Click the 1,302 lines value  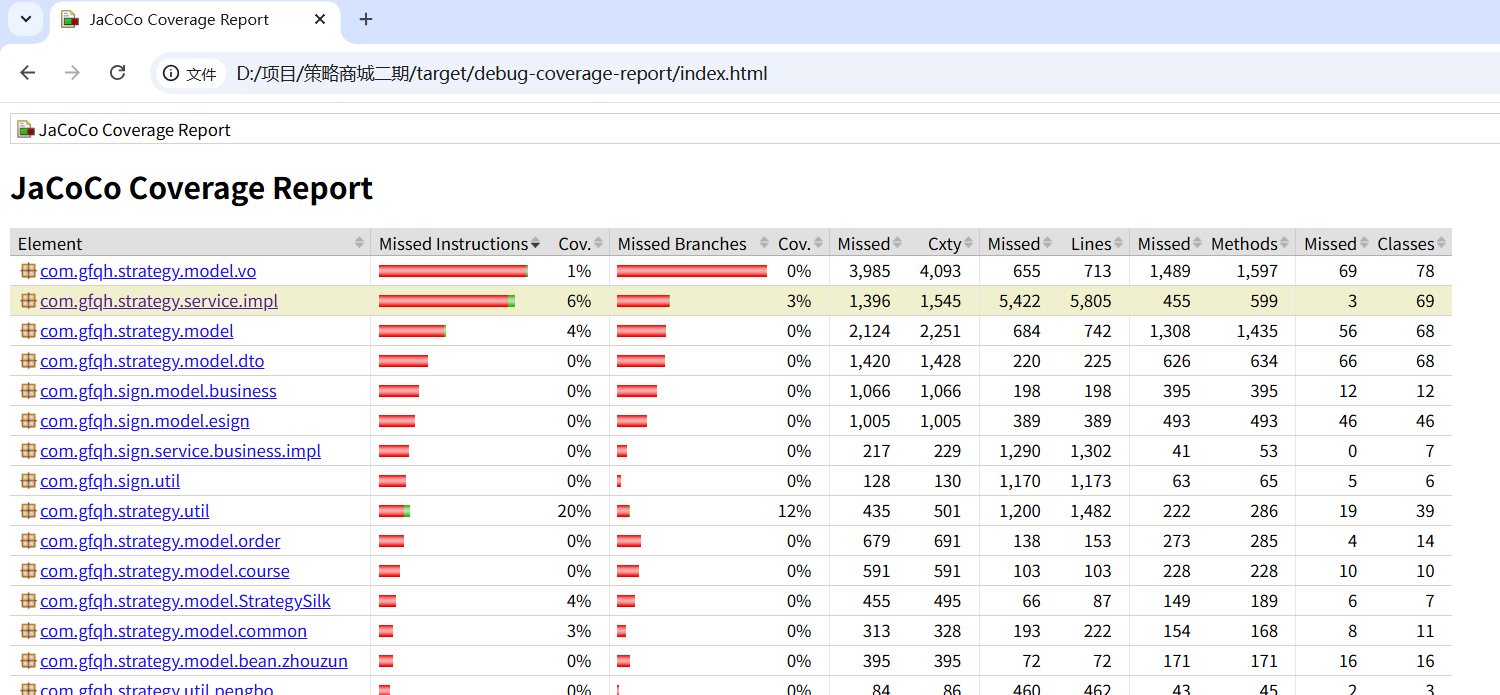click(x=1090, y=451)
